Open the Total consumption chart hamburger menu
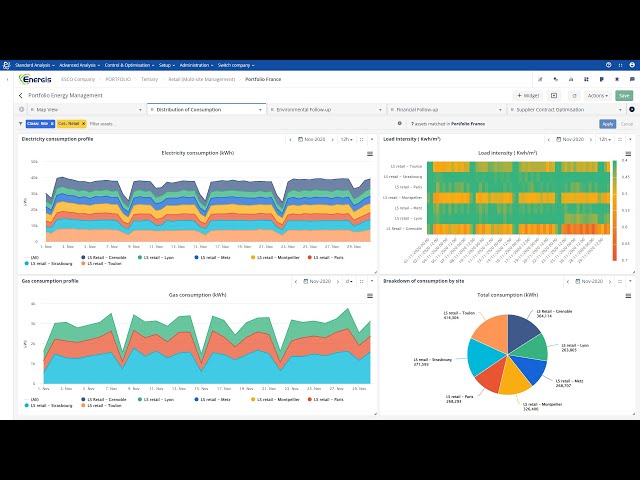The image size is (640, 480). click(628, 296)
